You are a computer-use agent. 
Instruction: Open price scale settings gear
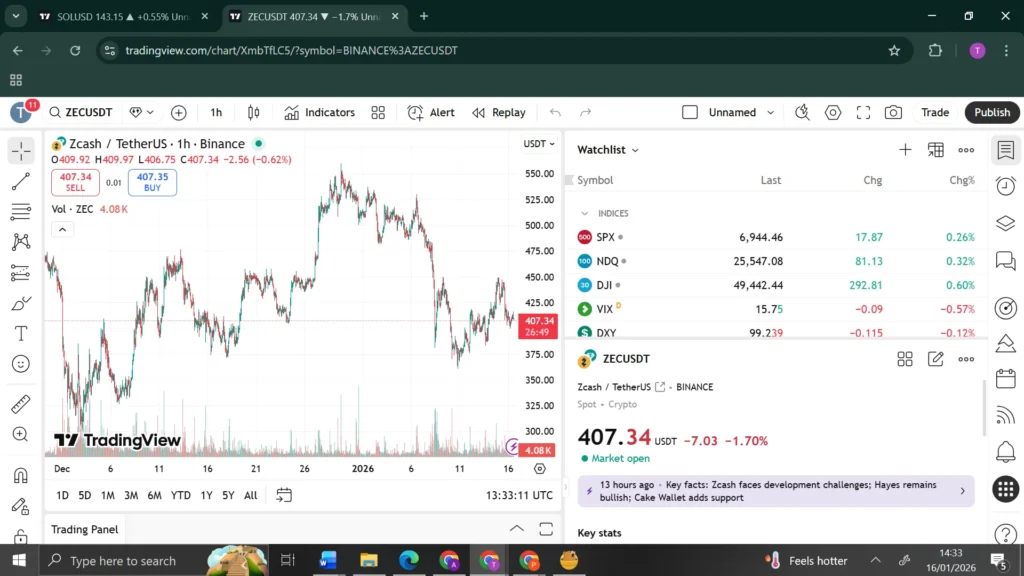coord(539,468)
